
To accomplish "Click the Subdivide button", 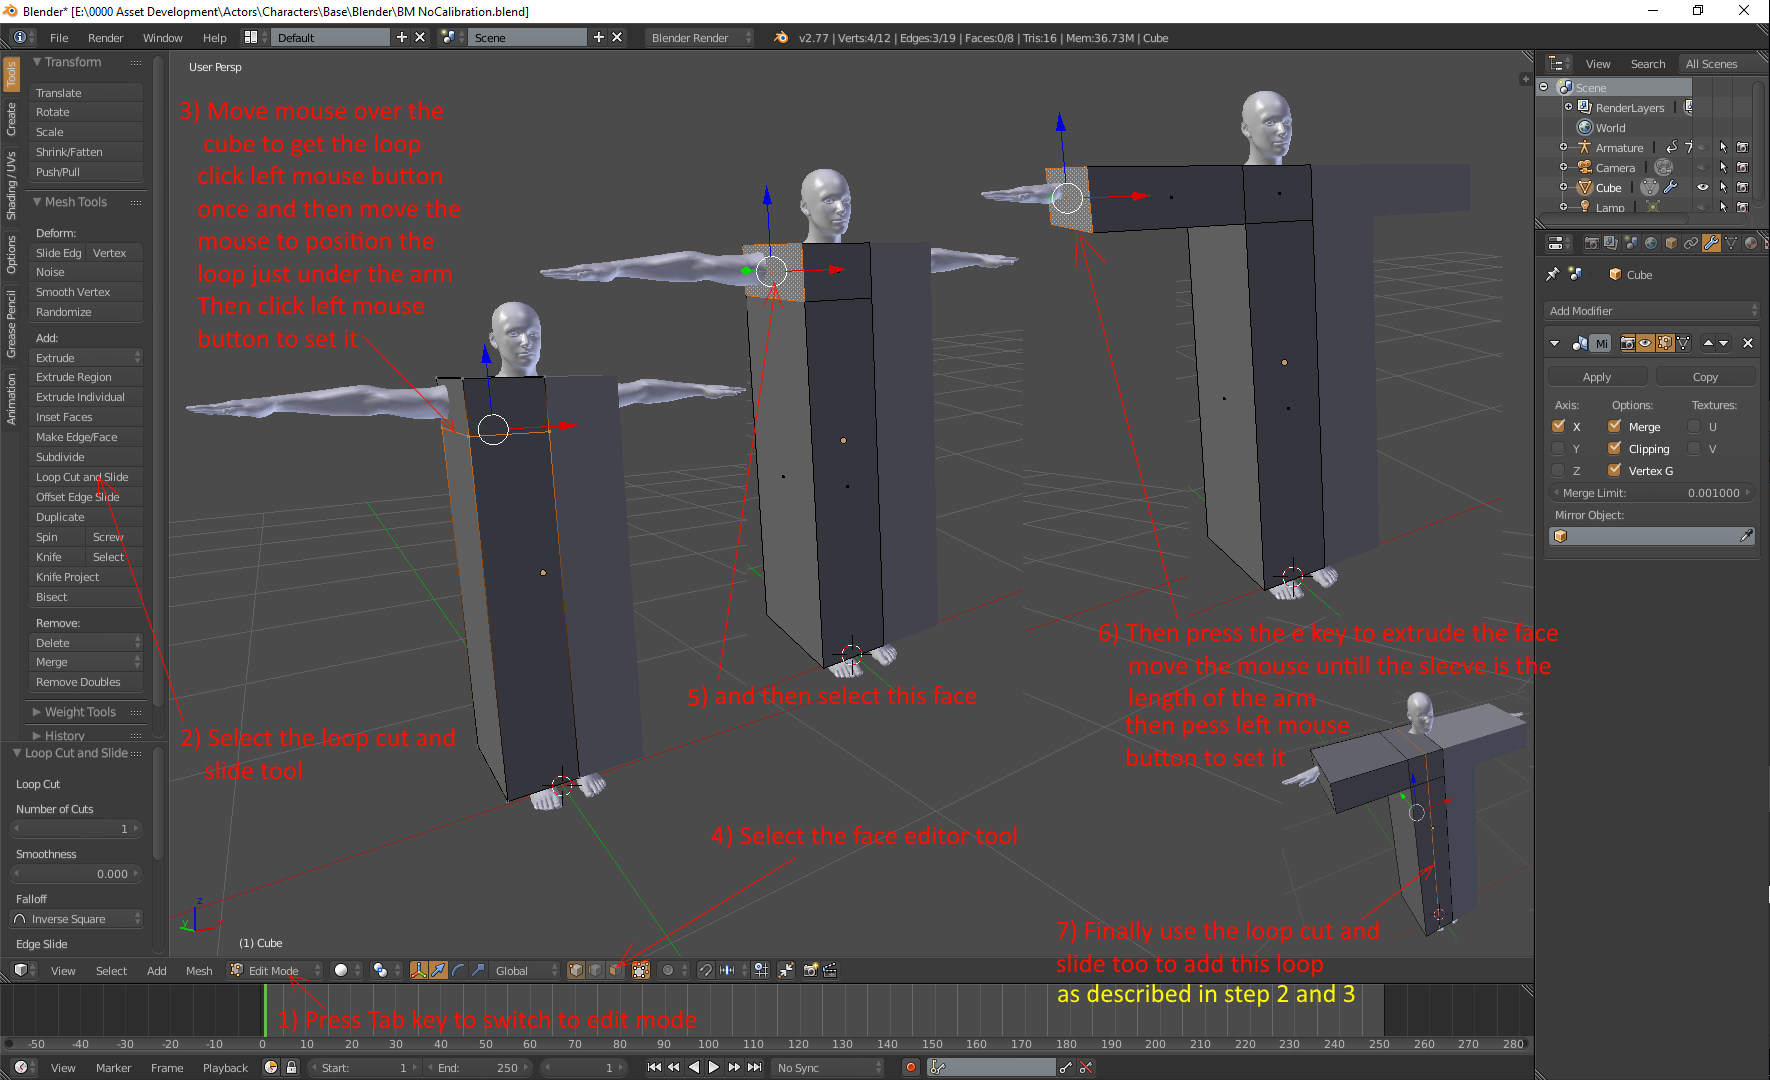I will 86,457.
